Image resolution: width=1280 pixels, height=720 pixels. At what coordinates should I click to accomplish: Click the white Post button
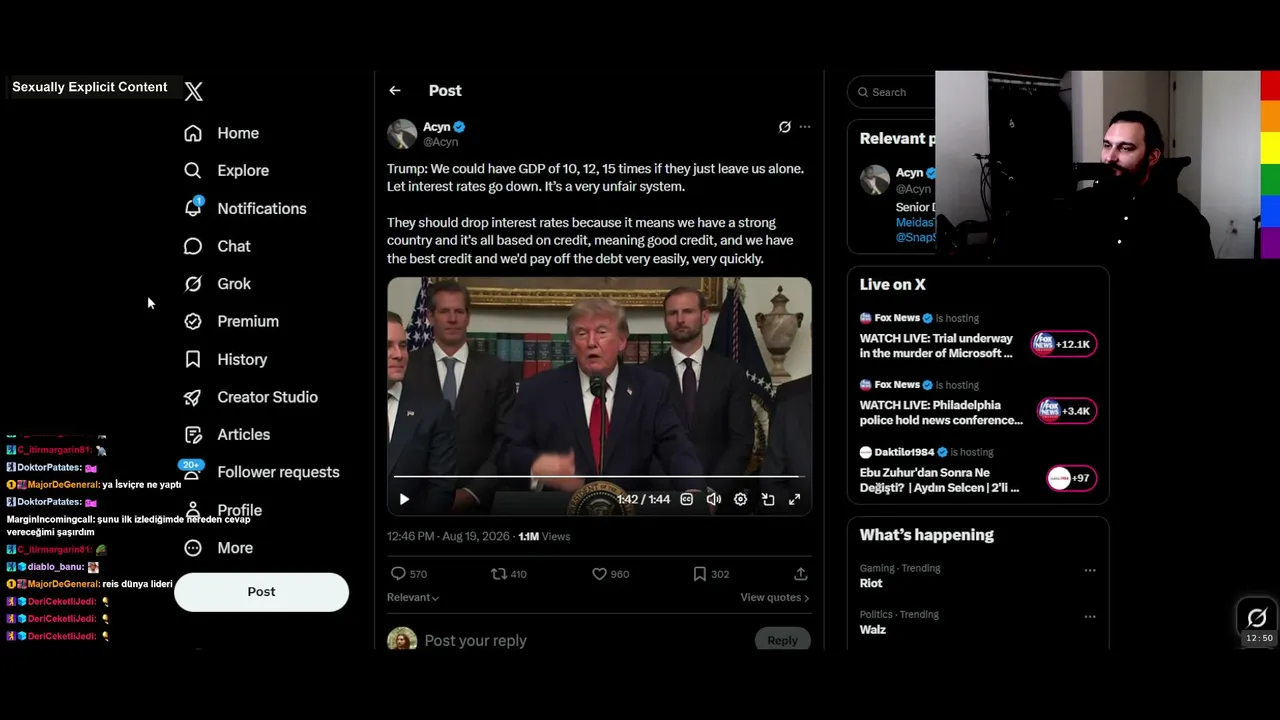(261, 592)
